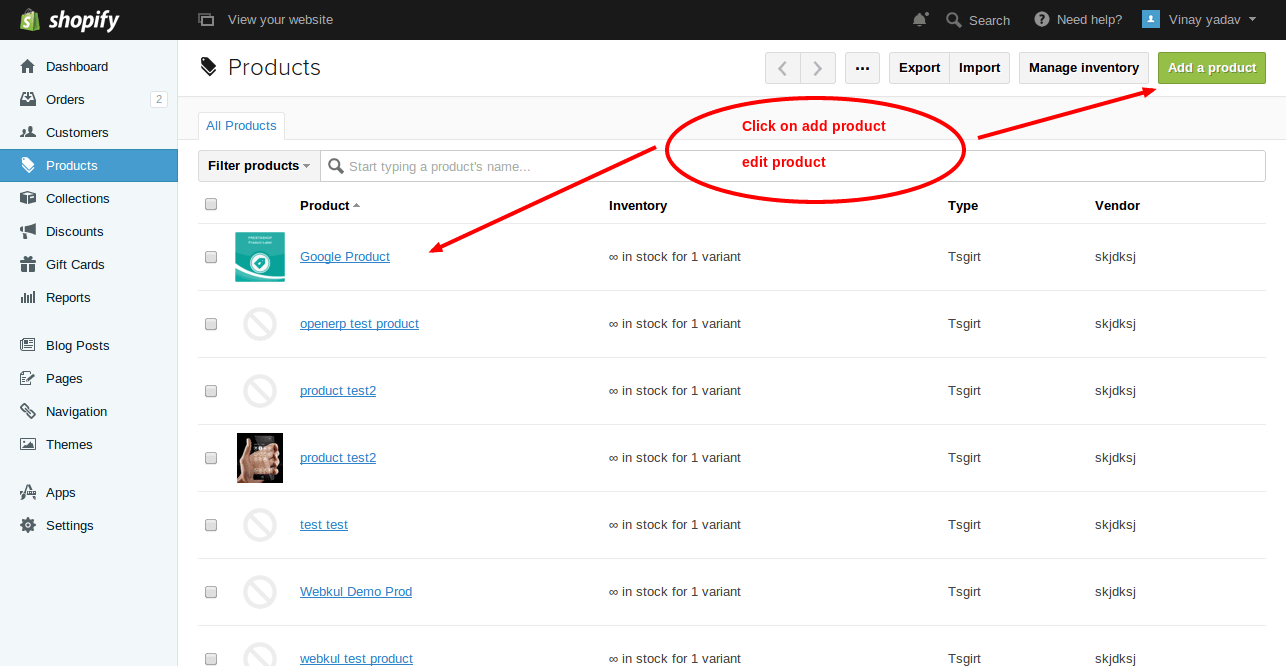Open the openerp test product link
This screenshot has width=1286, height=666.
coord(359,324)
